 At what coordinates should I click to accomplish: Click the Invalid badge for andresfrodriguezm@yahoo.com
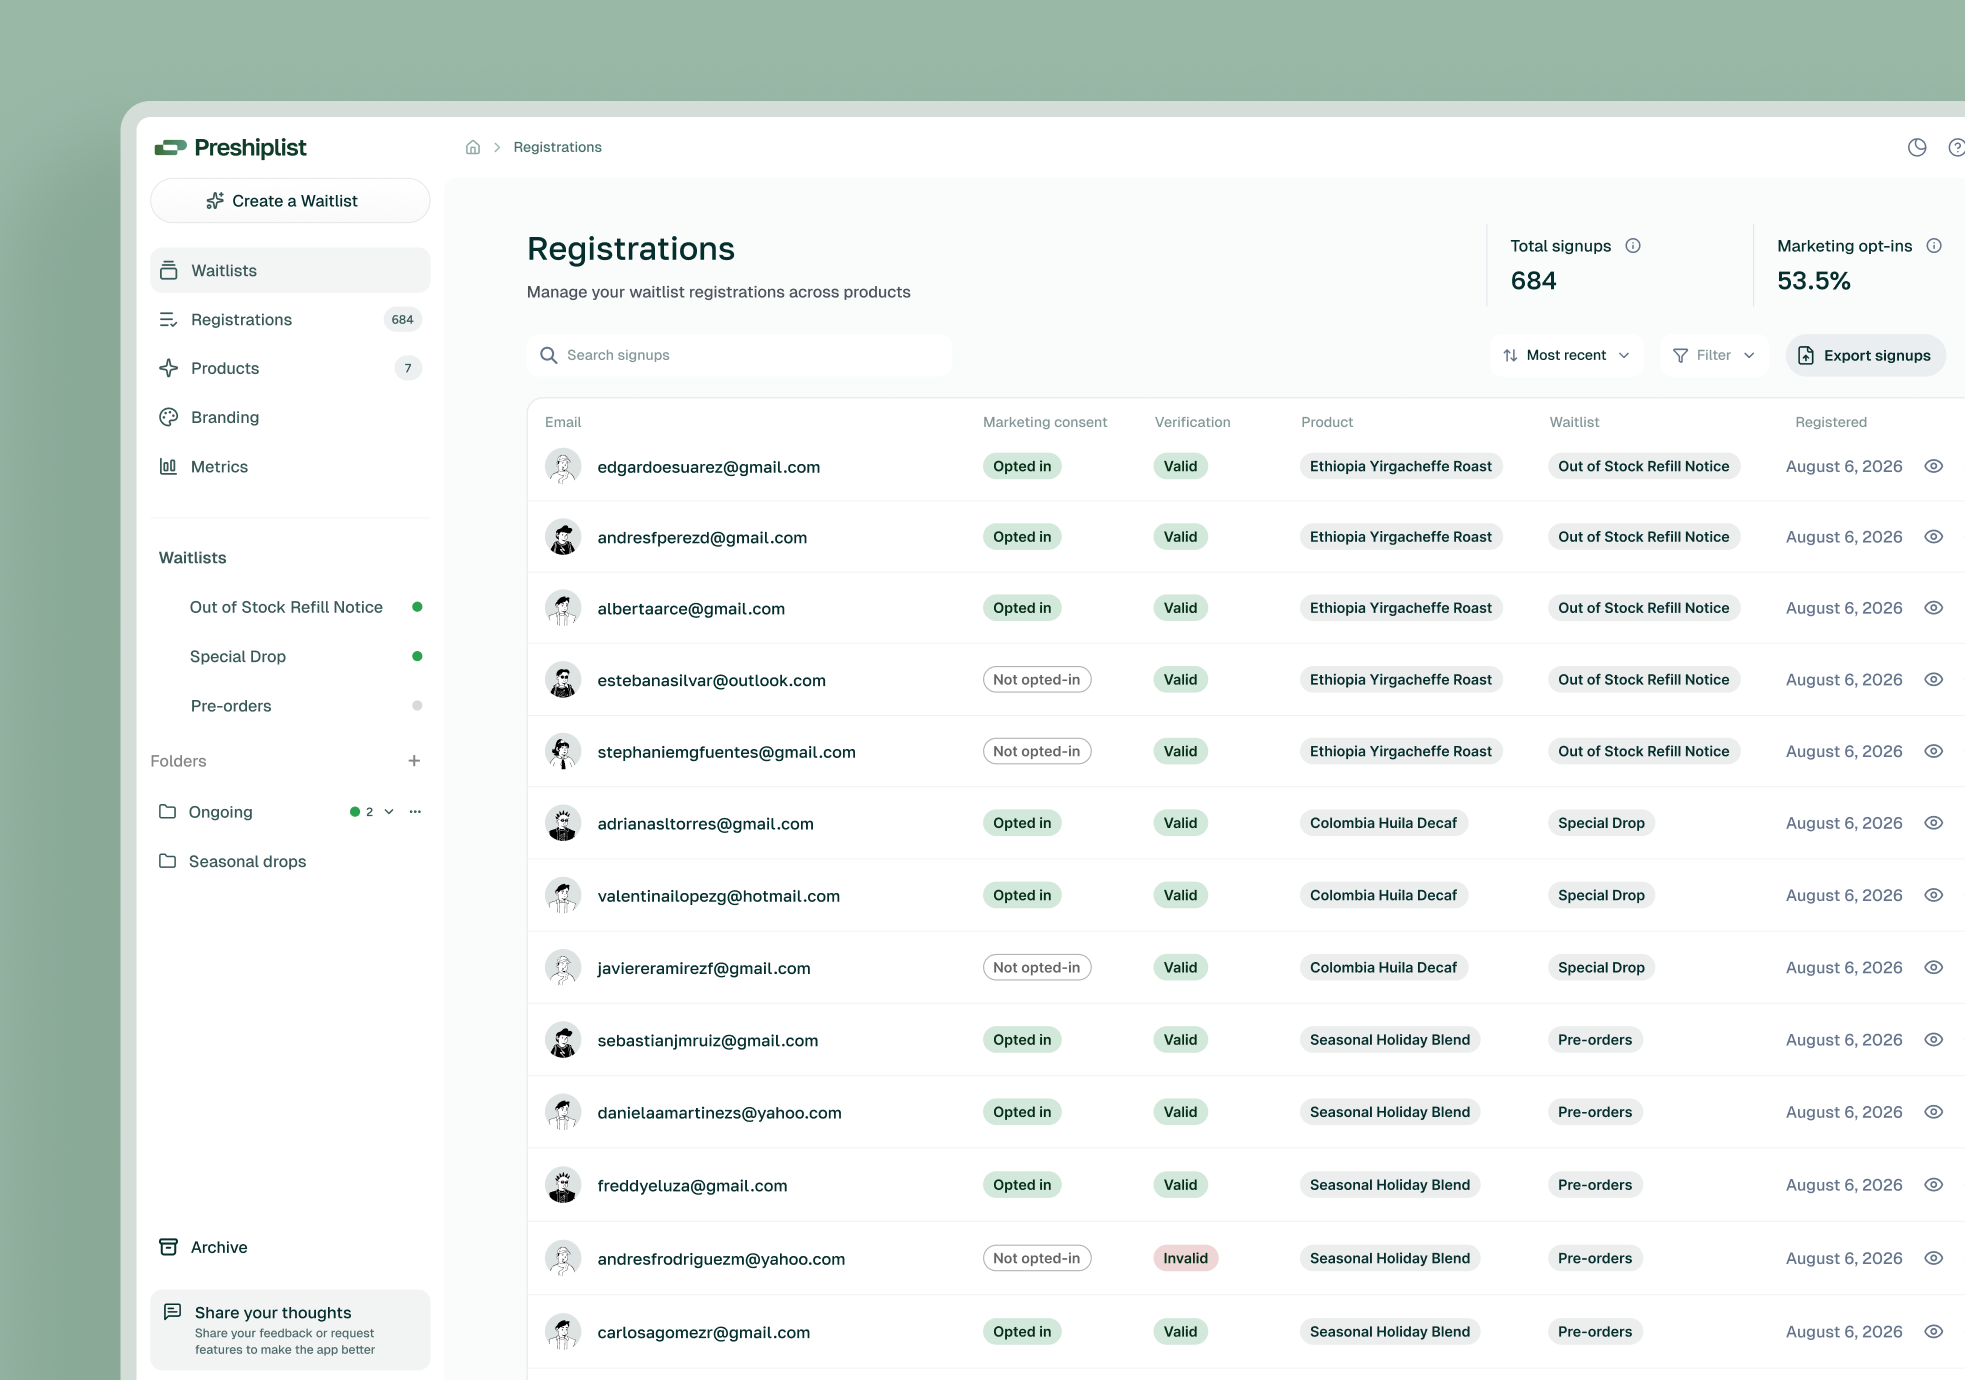1185,1258
